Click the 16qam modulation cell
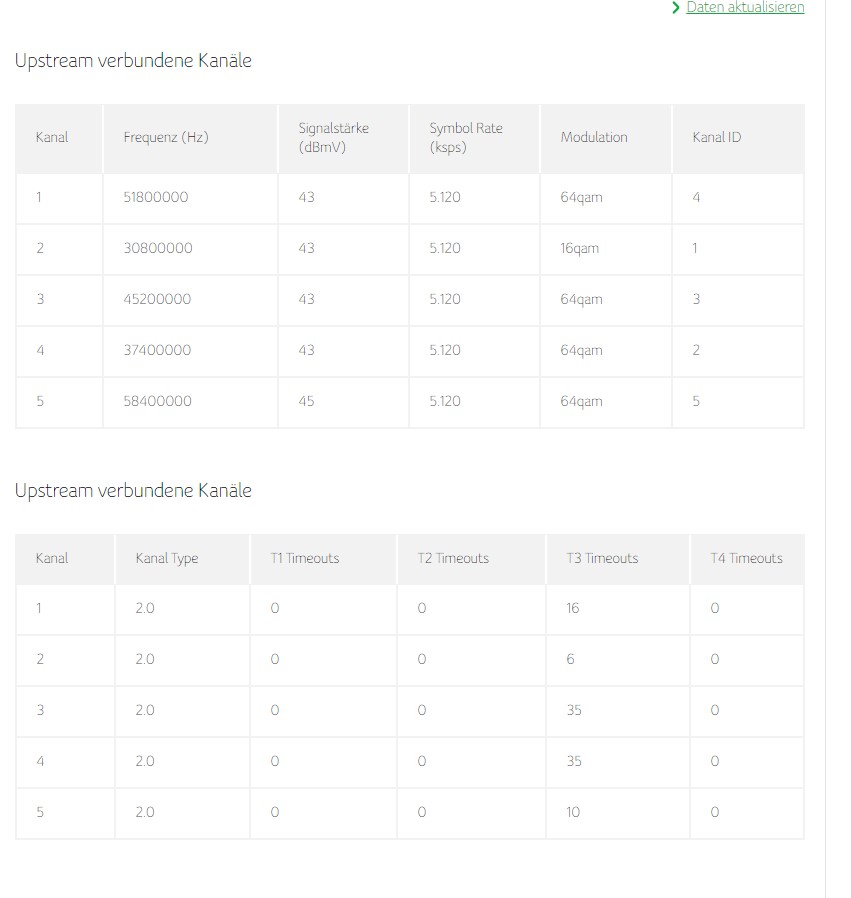 pyautogui.click(x=580, y=249)
